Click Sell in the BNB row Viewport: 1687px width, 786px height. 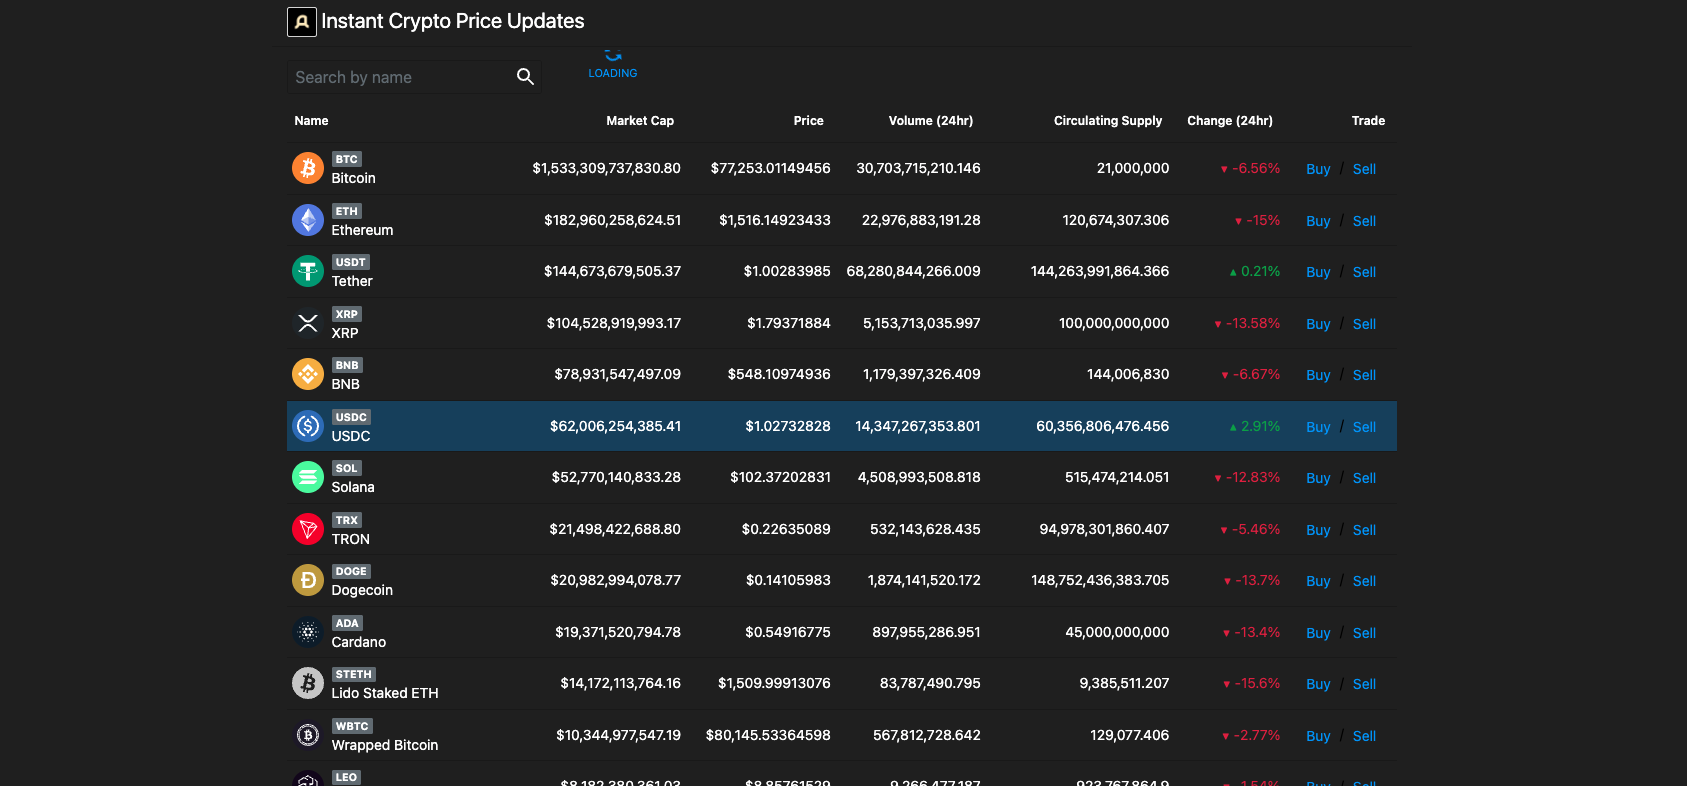click(1364, 375)
